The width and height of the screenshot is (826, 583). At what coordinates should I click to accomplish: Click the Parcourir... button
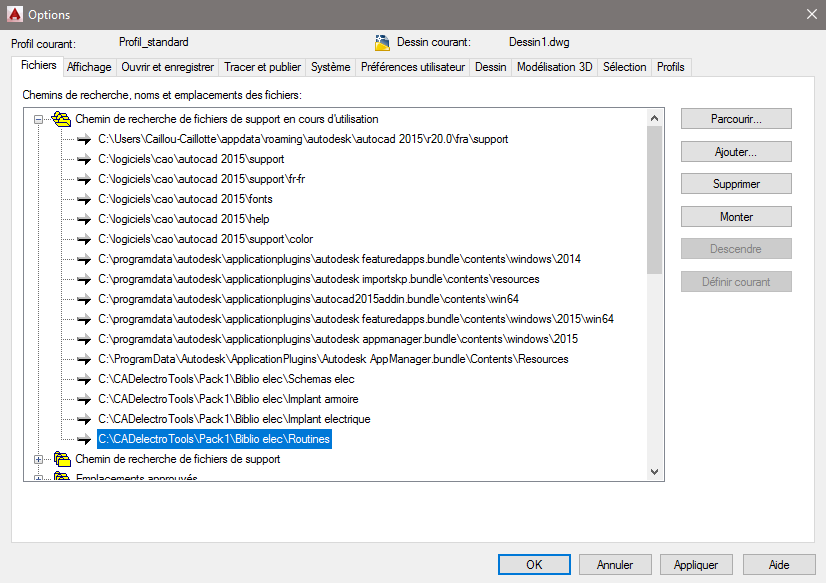click(736, 119)
